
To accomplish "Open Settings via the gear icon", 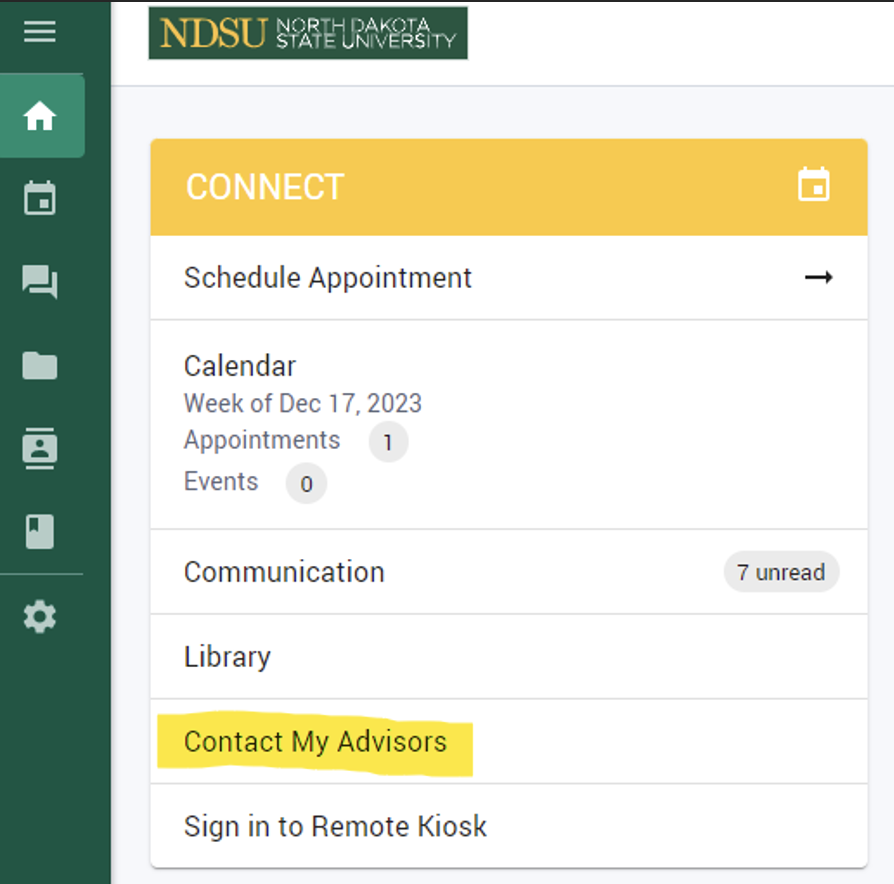I will click(x=40, y=617).
